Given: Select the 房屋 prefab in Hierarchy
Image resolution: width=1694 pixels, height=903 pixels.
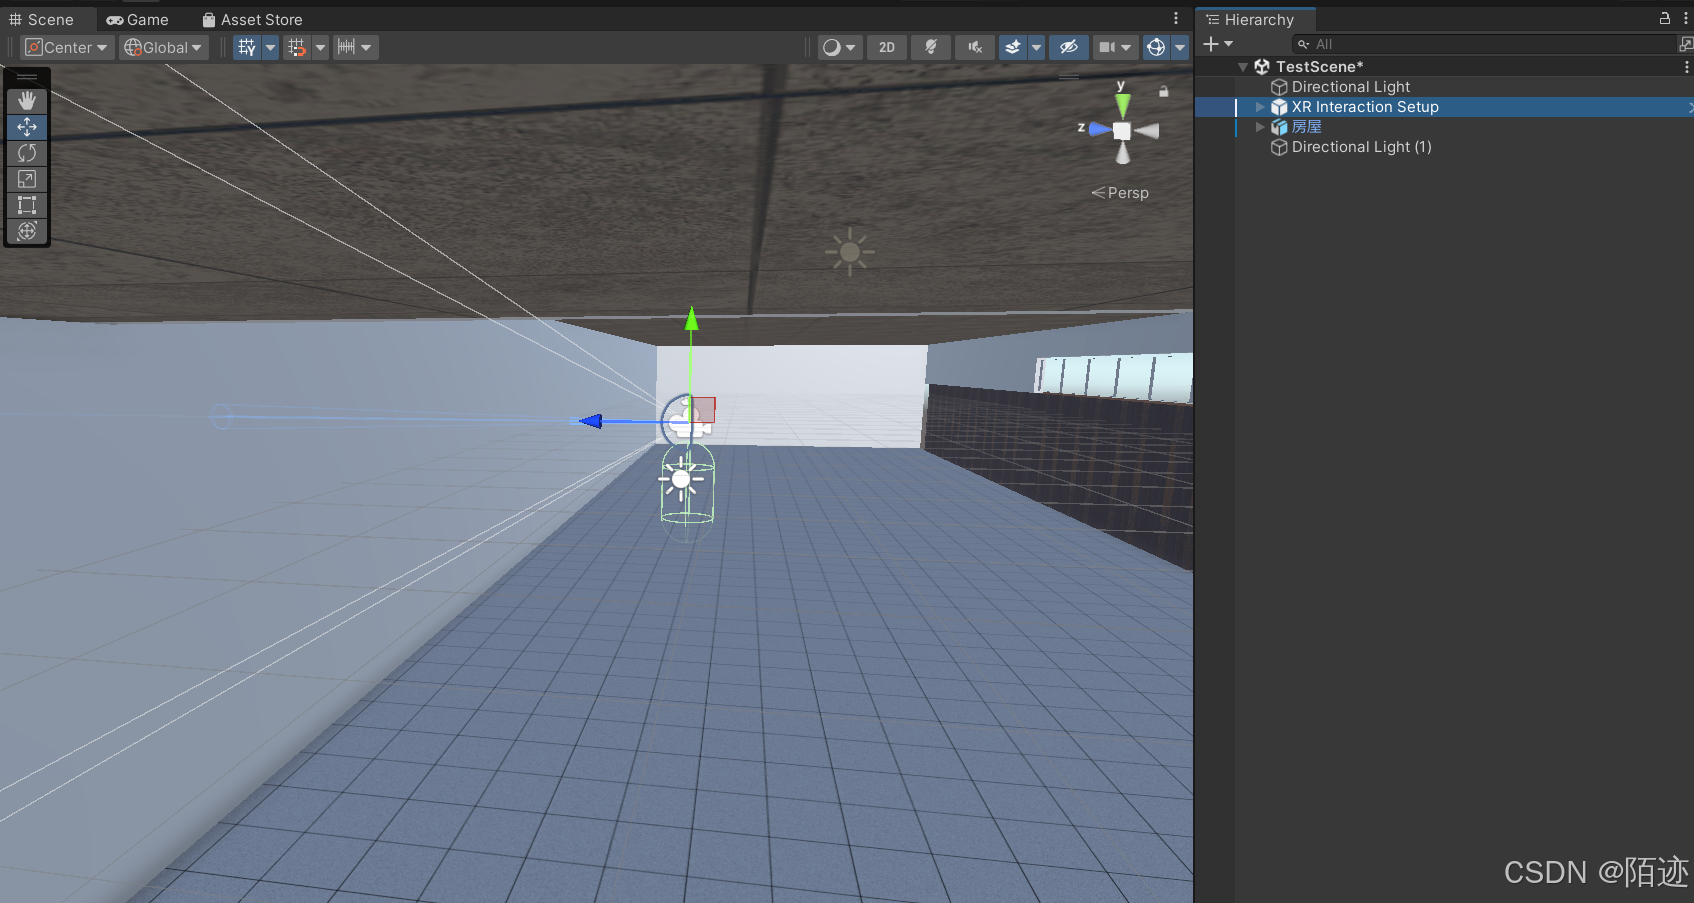Looking at the screenshot, I should click(1306, 127).
